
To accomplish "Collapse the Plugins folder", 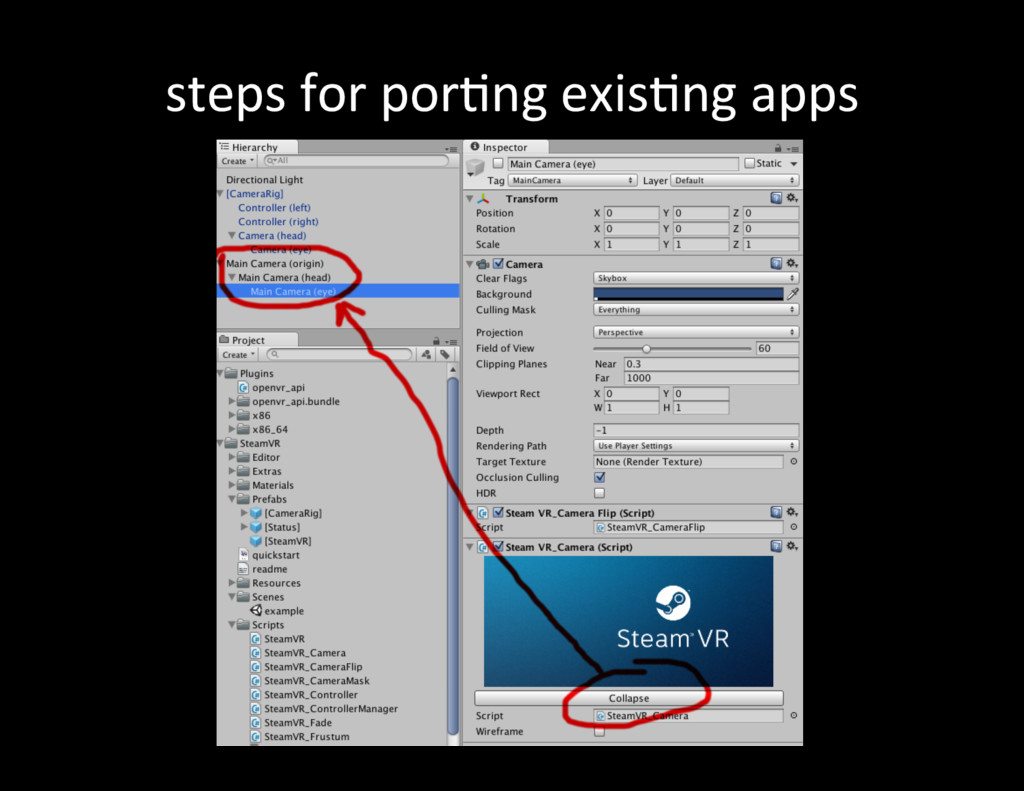I will [221, 373].
